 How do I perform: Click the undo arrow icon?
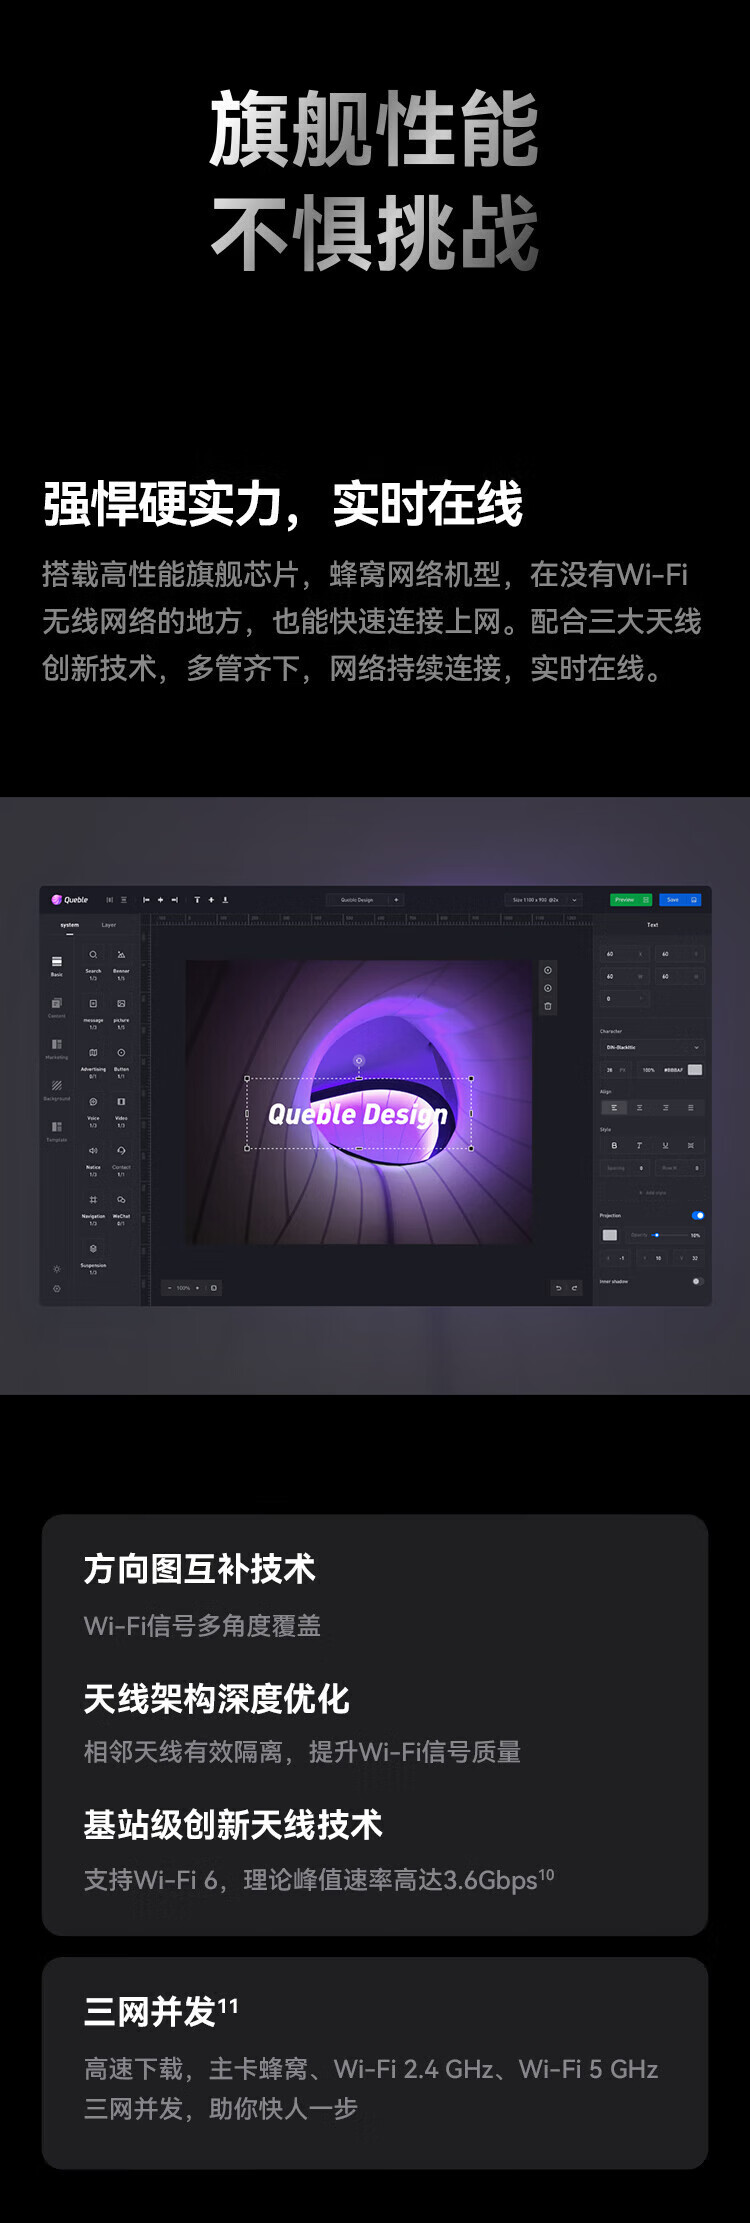(558, 1288)
